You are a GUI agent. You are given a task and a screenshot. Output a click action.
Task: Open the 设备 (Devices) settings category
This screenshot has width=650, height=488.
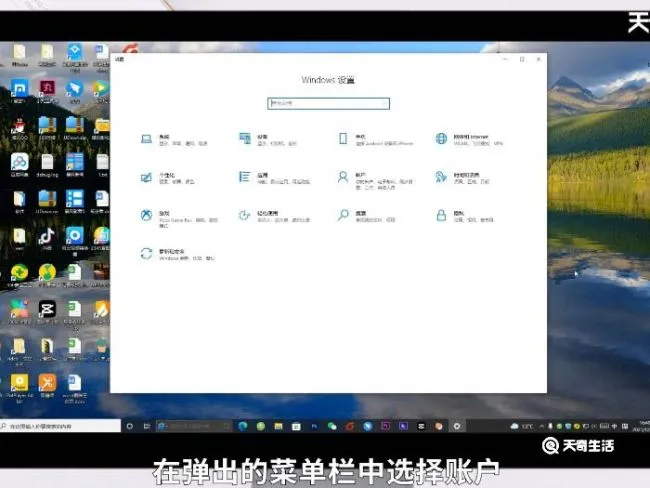(268, 140)
